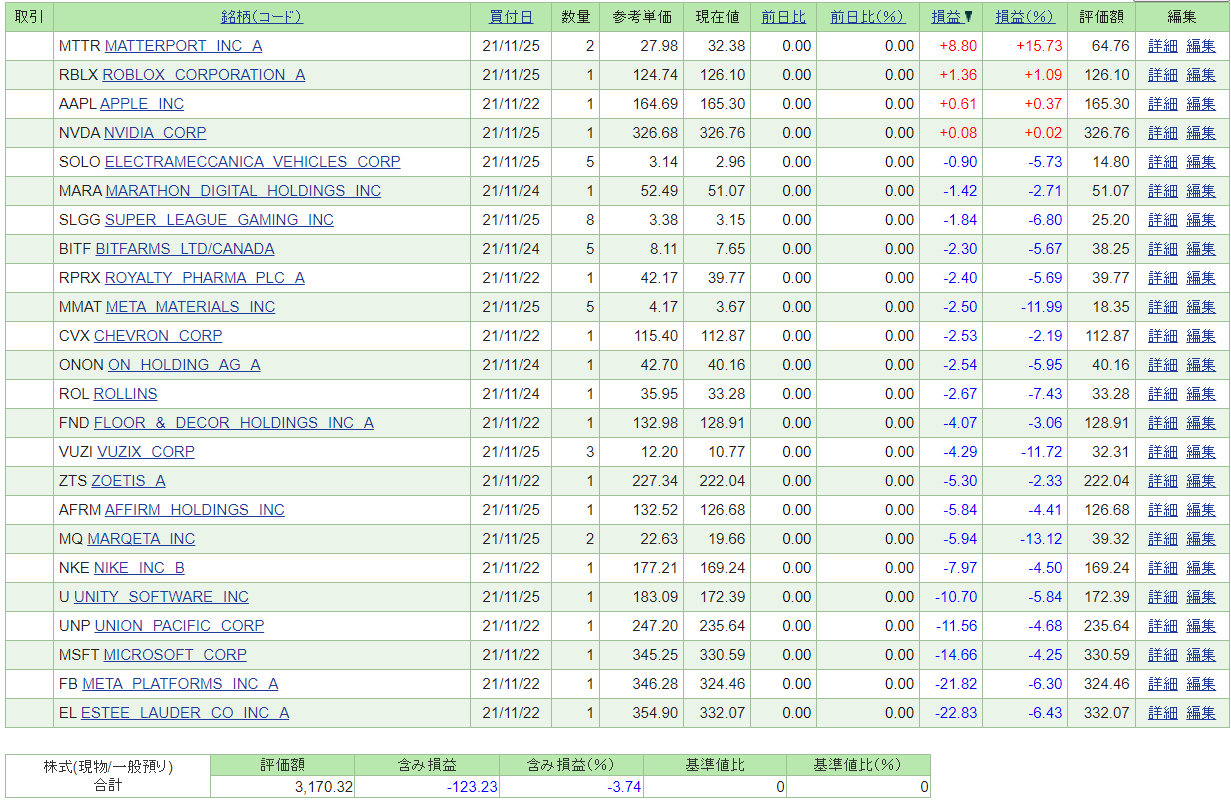Screen dimensions: 1231x801
Task: Open NVIDIA_CORP stock link
Action: [x=155, y=133]
